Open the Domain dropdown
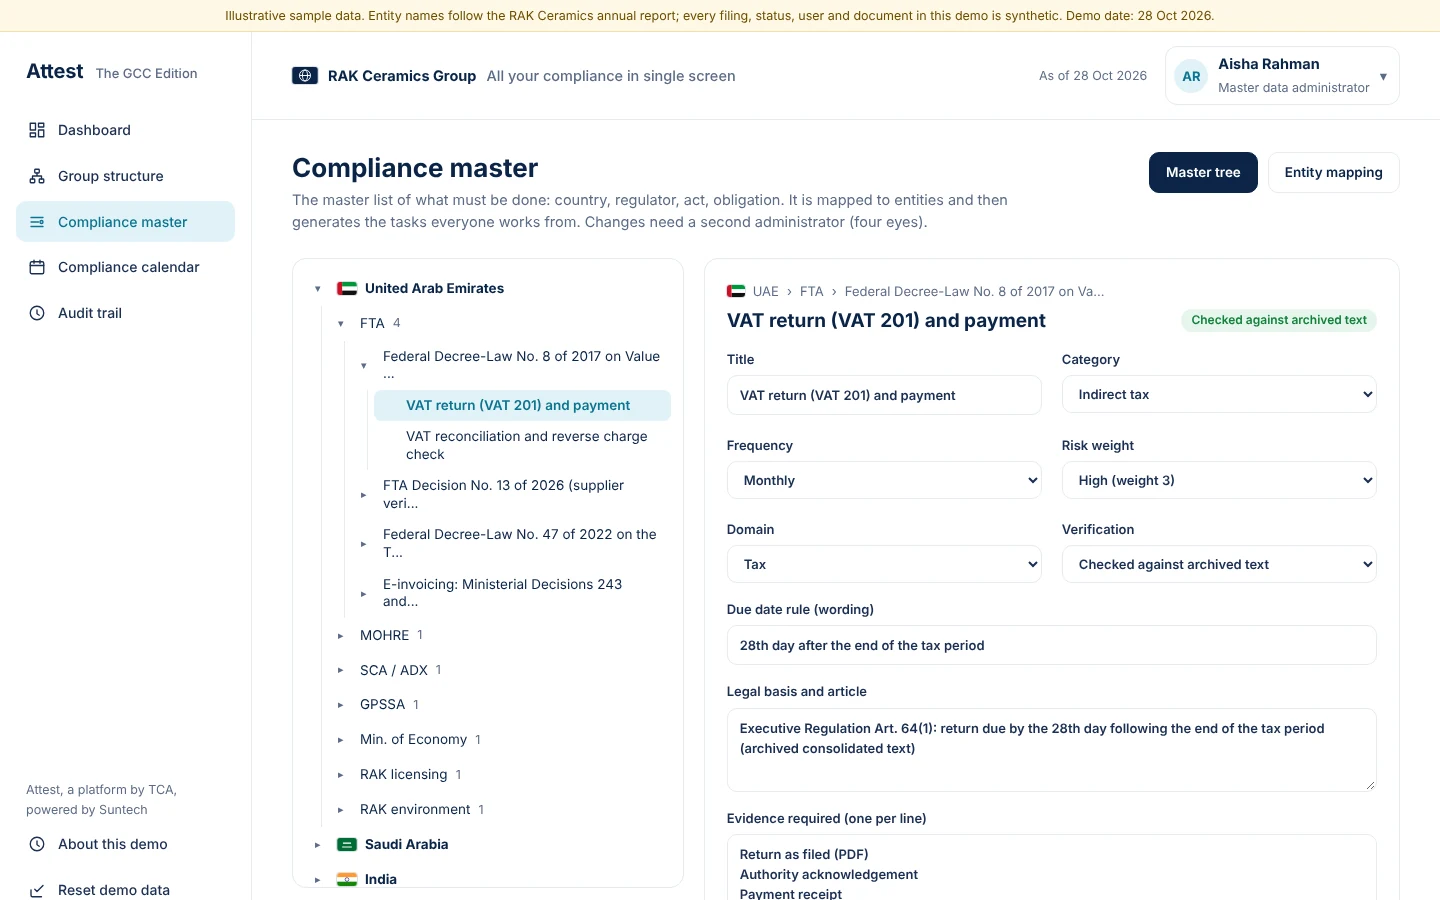Image resolution: width=1440 pixels, height=900 pixels. [x=884, y=564]
